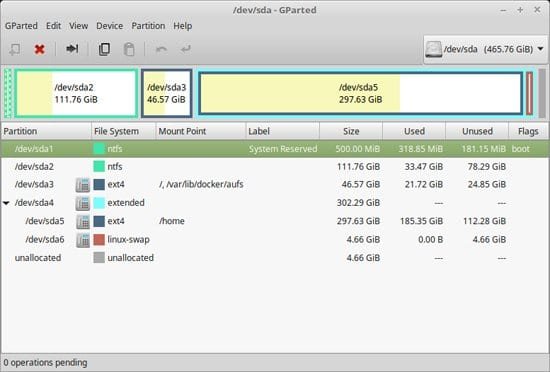Select gray unallocated block in disk graphic

pyautogui.click(x=542, y=93)
